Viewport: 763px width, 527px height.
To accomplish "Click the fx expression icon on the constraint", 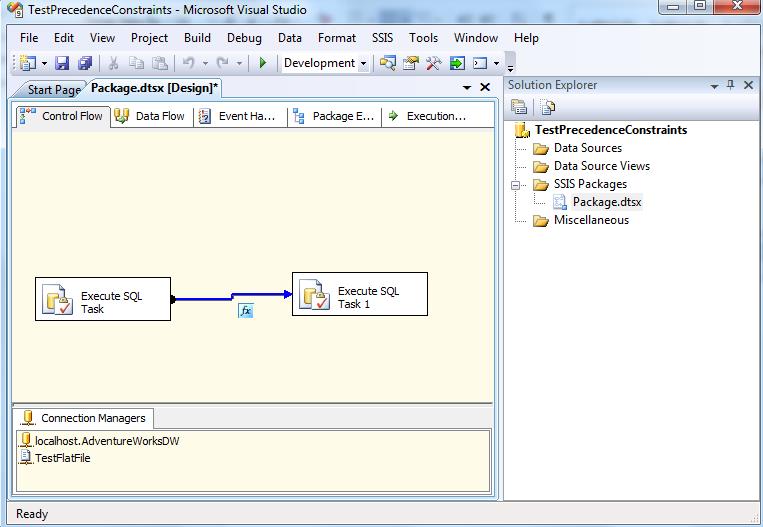I will [246, 311].
